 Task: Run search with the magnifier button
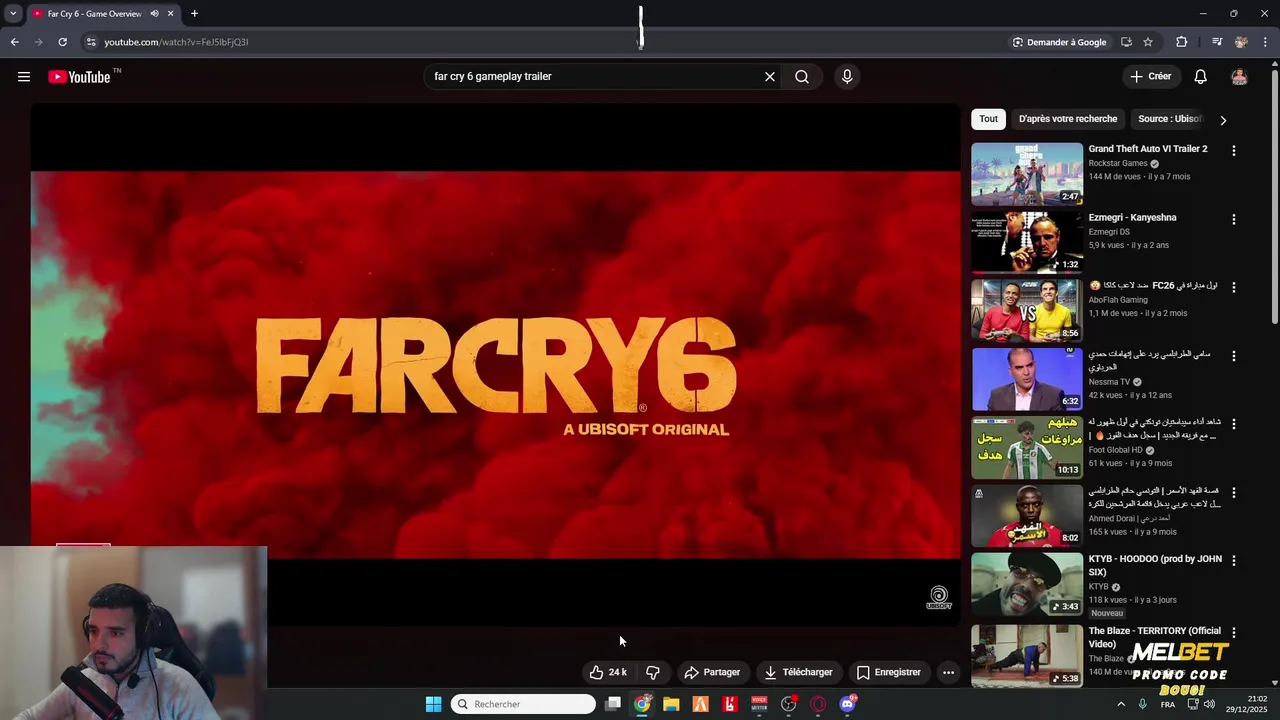coord(802,77)
